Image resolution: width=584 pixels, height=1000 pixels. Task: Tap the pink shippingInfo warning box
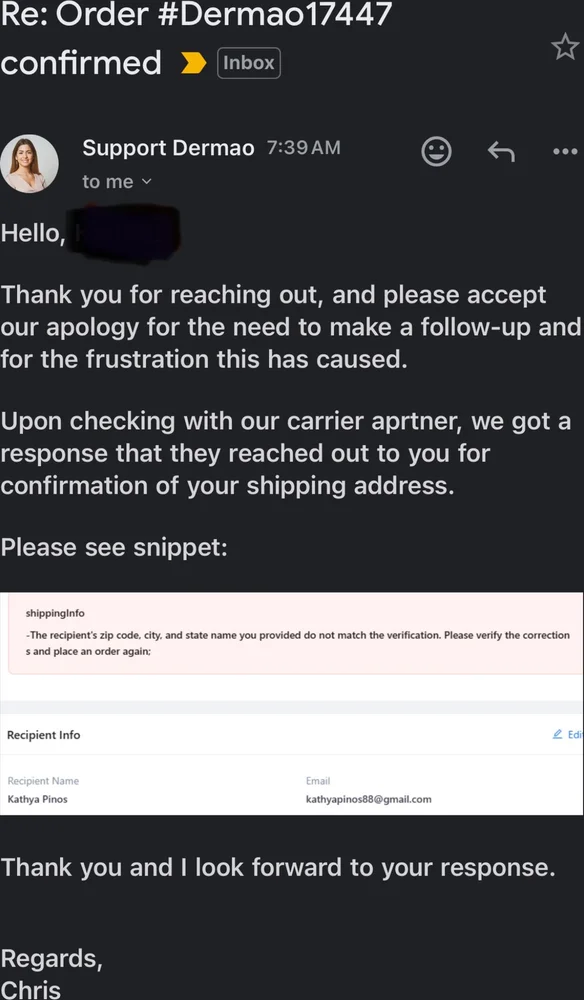295,633
